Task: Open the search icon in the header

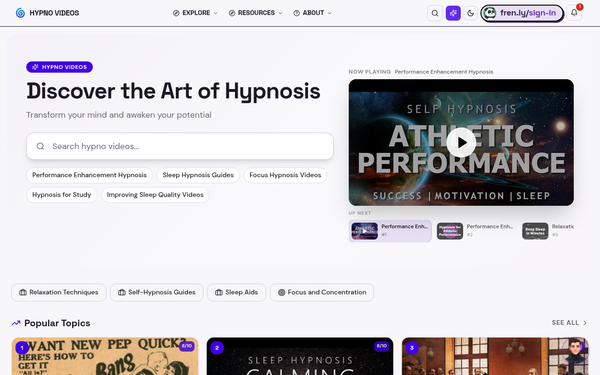Action: click(x=435, y=13)
